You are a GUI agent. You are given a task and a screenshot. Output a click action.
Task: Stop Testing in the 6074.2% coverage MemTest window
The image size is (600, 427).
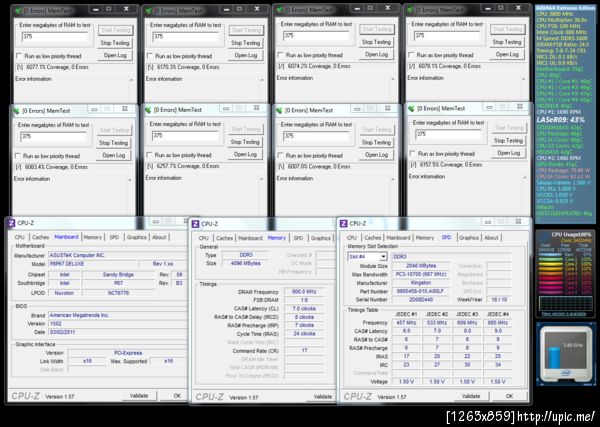(377, 42)
